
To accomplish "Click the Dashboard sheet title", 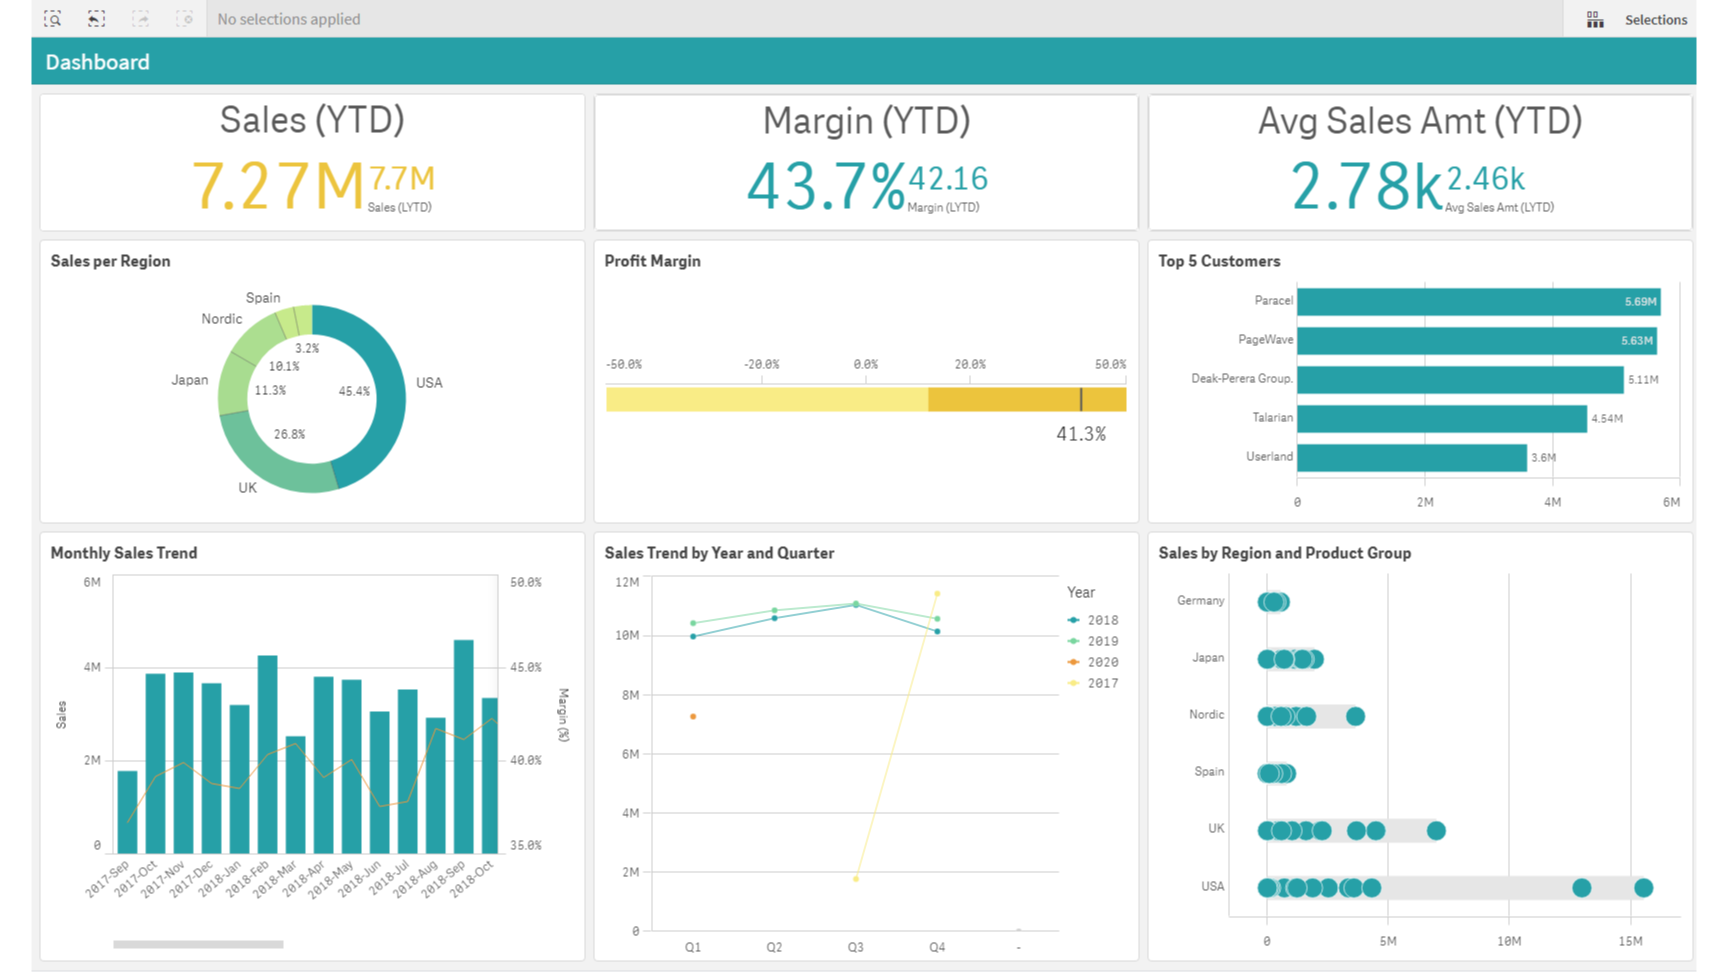I will (x=97, y=62).
